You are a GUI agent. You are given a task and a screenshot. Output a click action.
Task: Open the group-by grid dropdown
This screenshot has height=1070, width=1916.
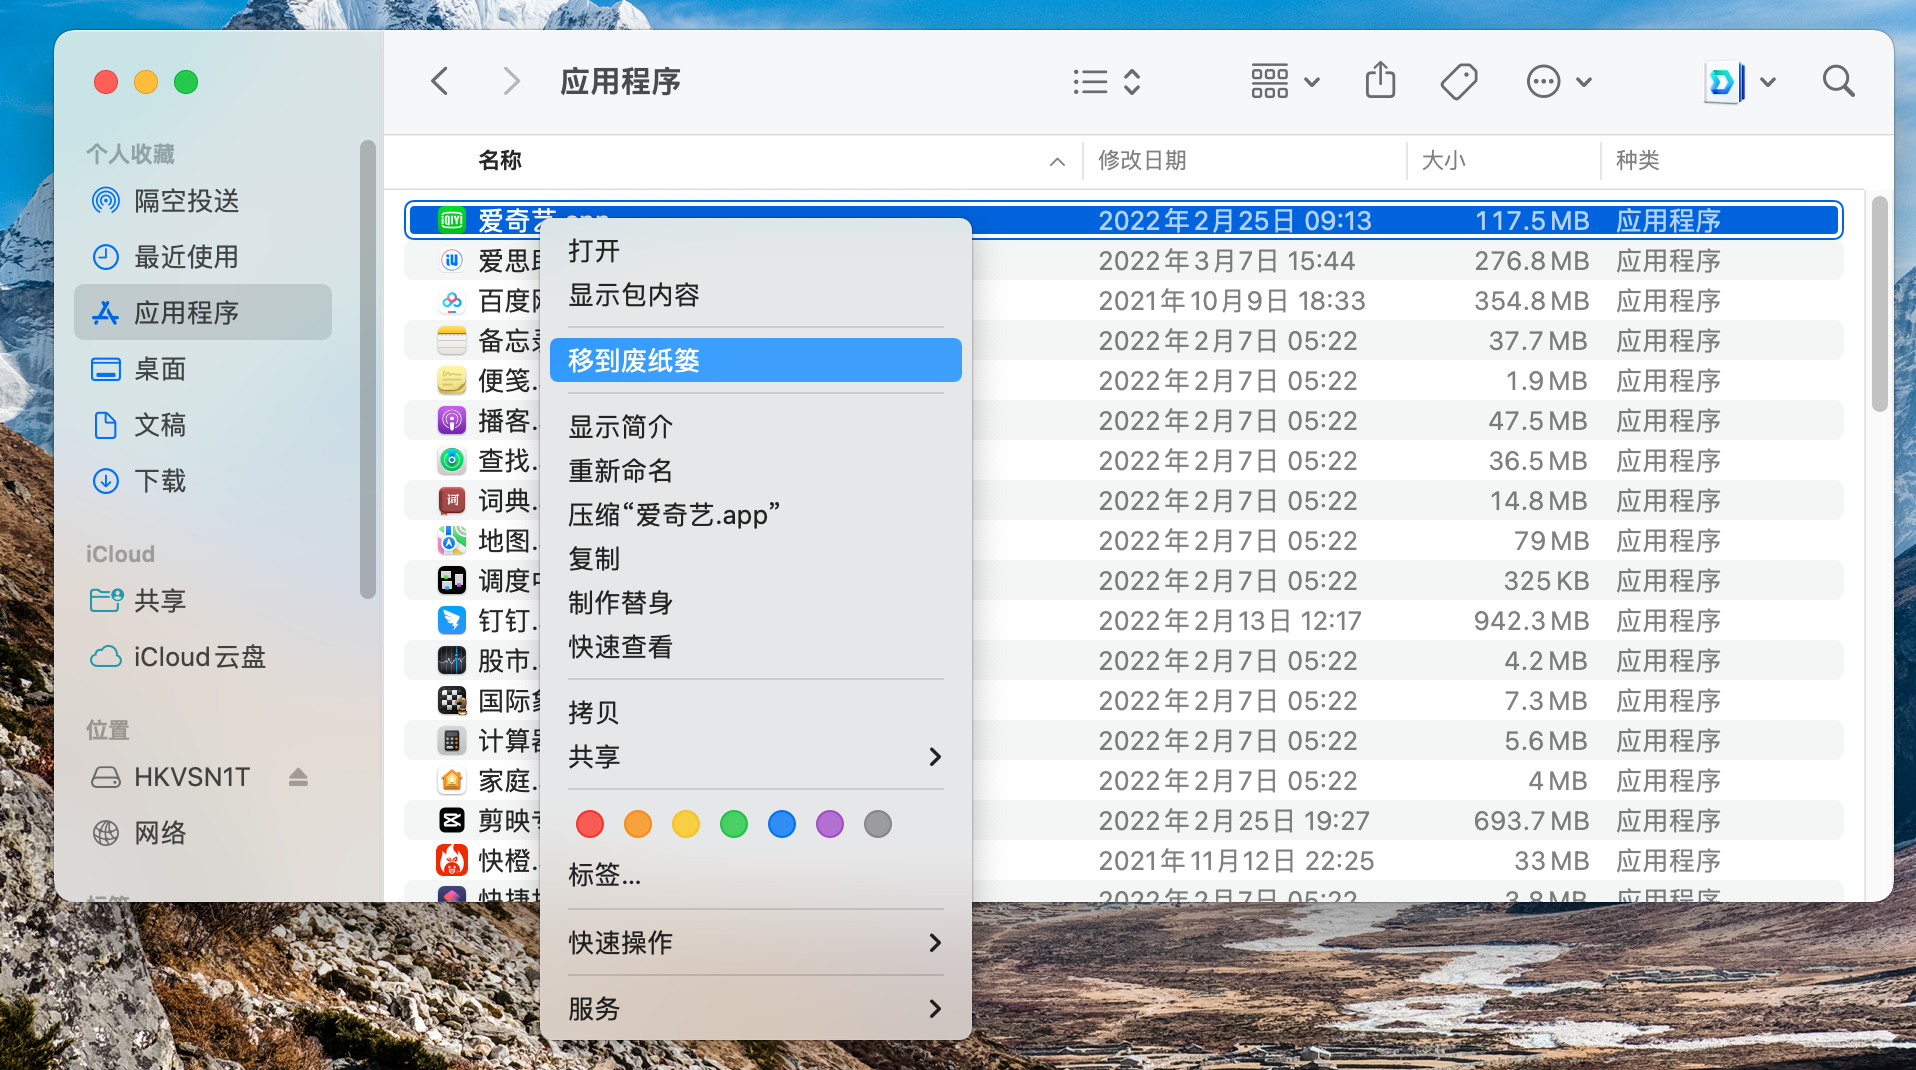coord(1285,81)
